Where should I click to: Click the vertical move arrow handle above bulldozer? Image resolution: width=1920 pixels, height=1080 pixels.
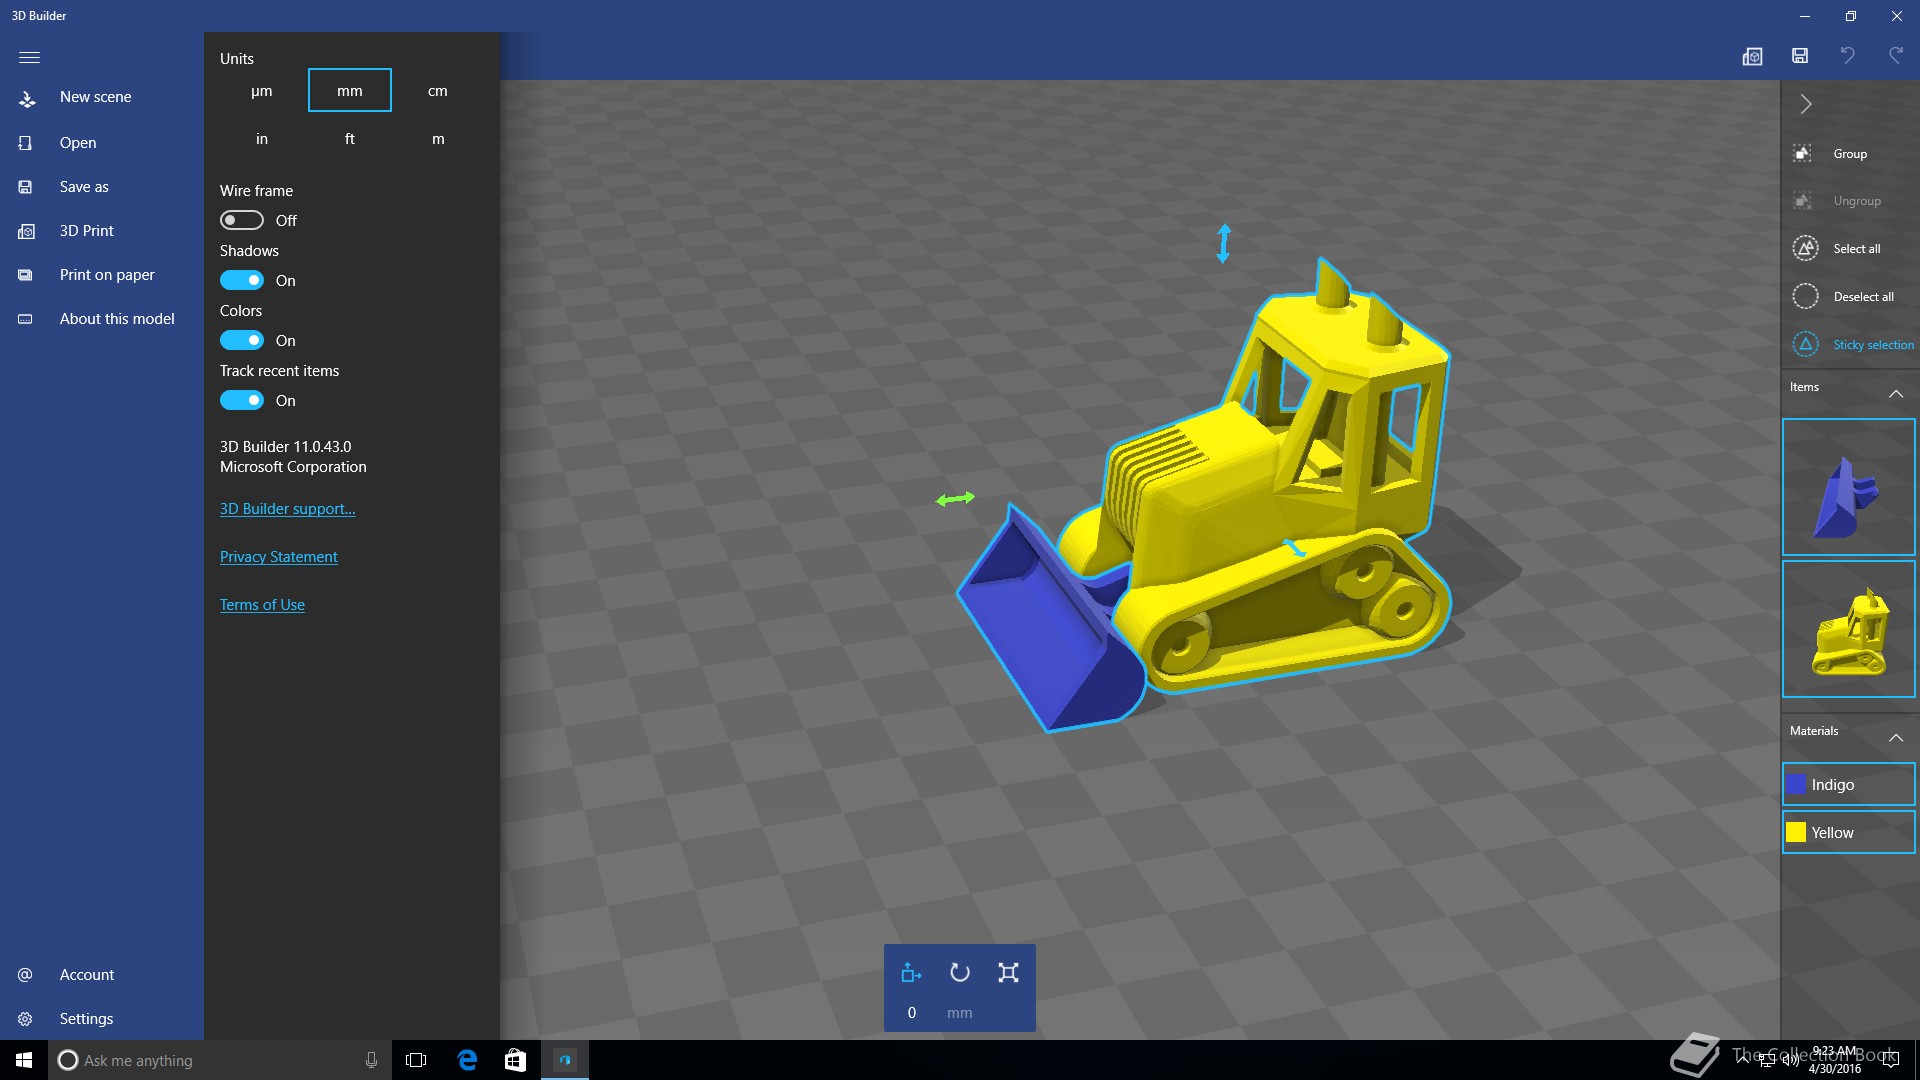click(1223, 243)
